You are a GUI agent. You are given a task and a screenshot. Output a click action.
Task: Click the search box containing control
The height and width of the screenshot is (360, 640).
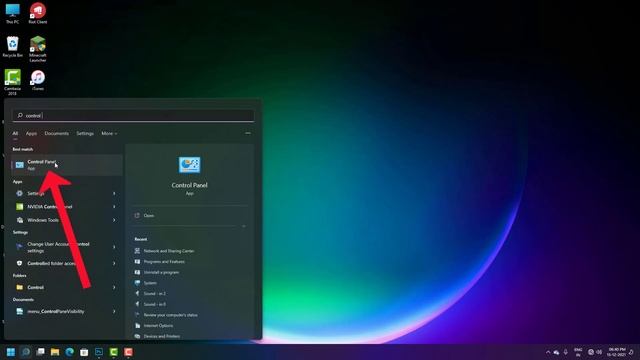(x=133, y=116)
